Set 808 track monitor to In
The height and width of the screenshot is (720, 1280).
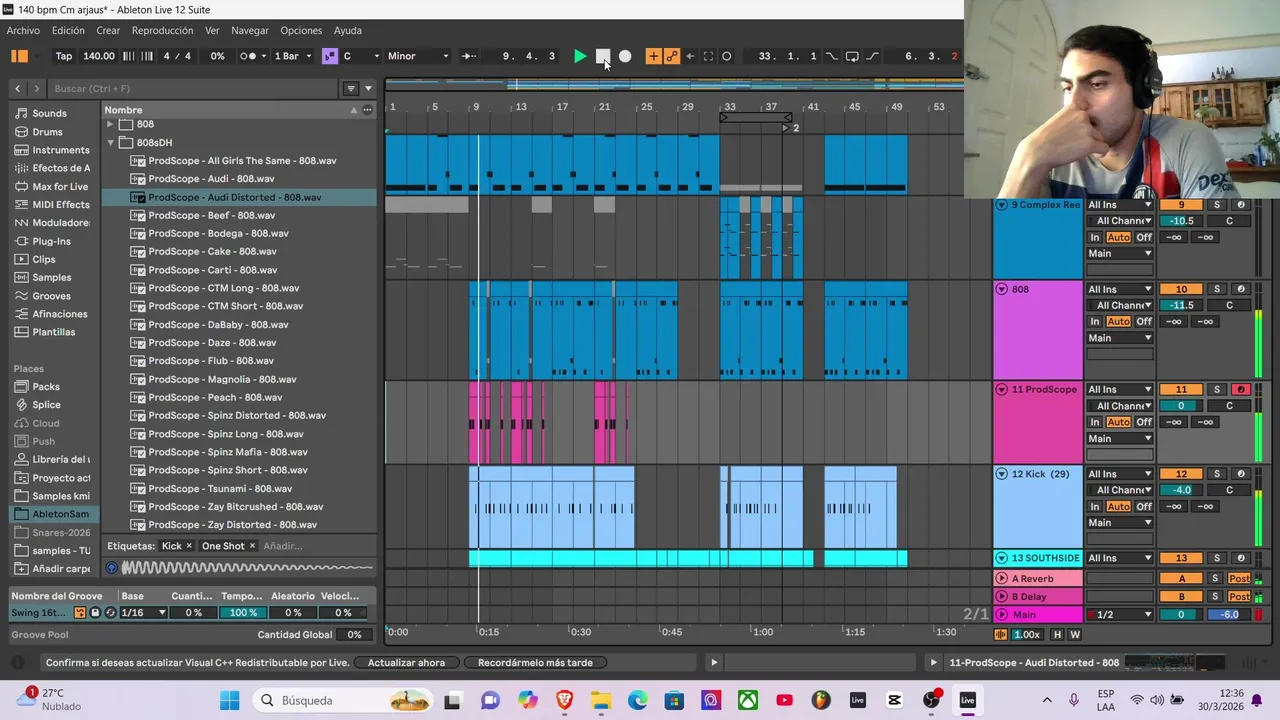(1095, 321)
